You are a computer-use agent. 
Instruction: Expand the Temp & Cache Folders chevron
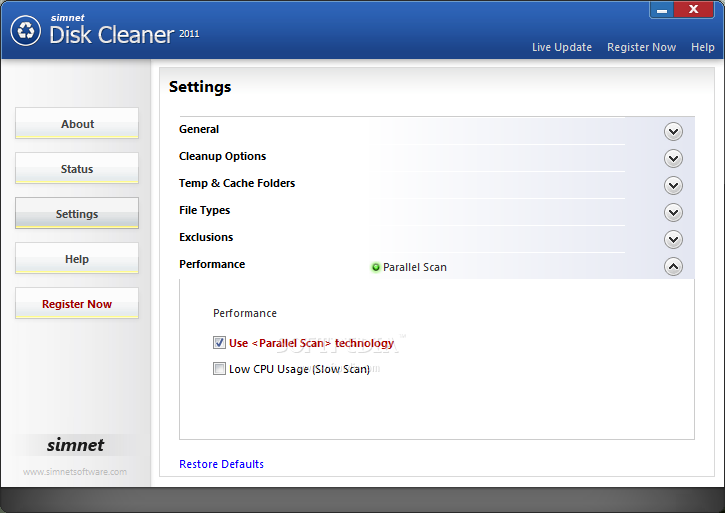[673, 185]
